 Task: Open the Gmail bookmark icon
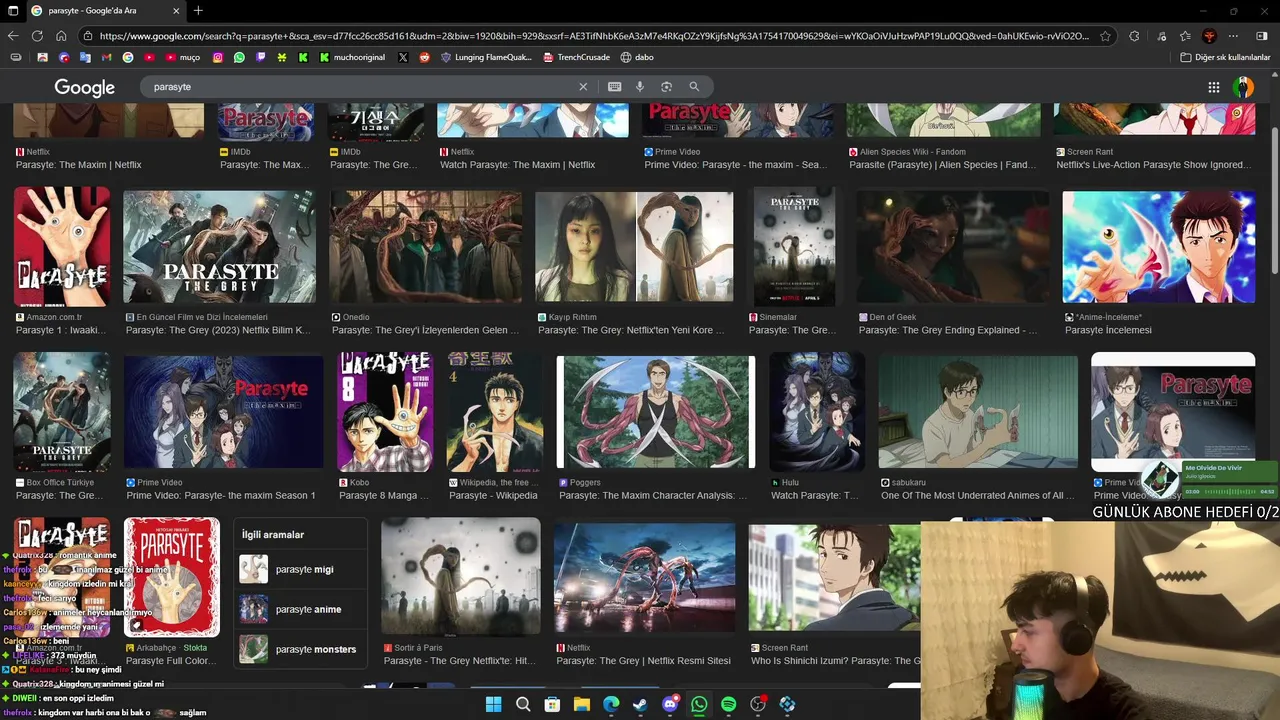[x=107, y=57]
